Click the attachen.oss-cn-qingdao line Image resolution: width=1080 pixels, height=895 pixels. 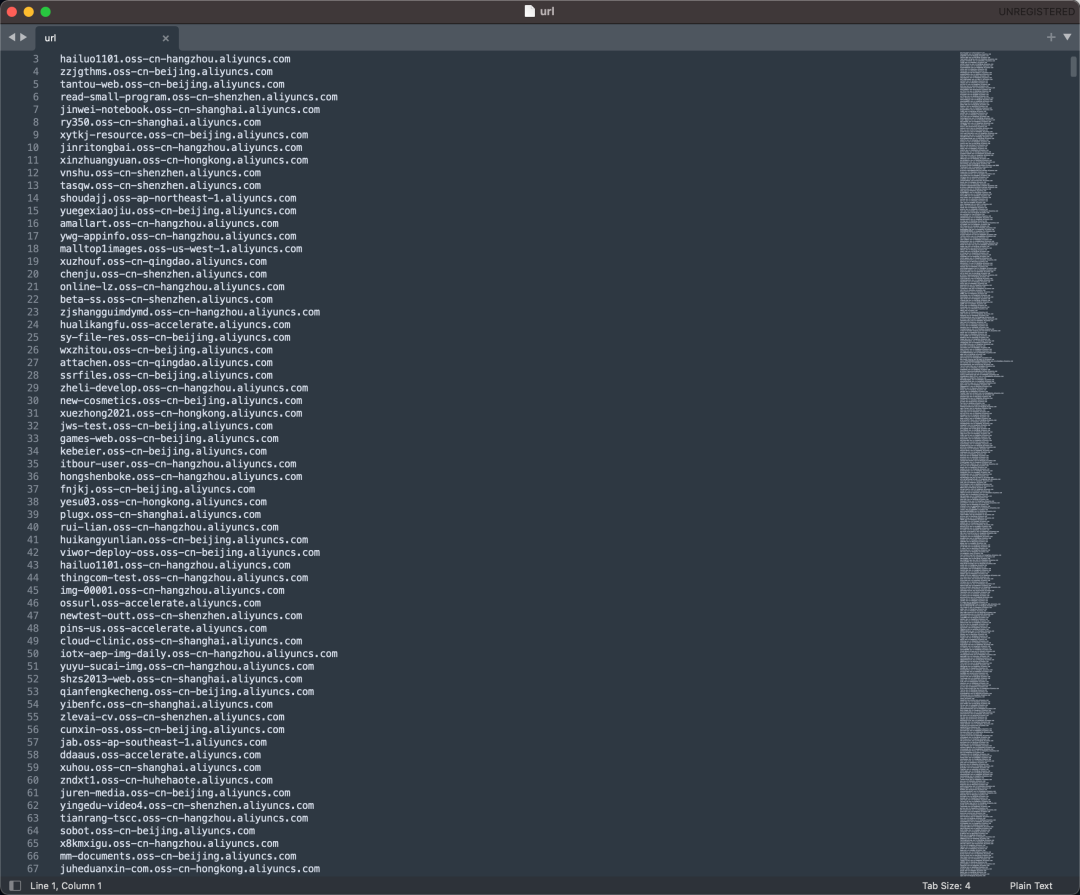(166, 362)
